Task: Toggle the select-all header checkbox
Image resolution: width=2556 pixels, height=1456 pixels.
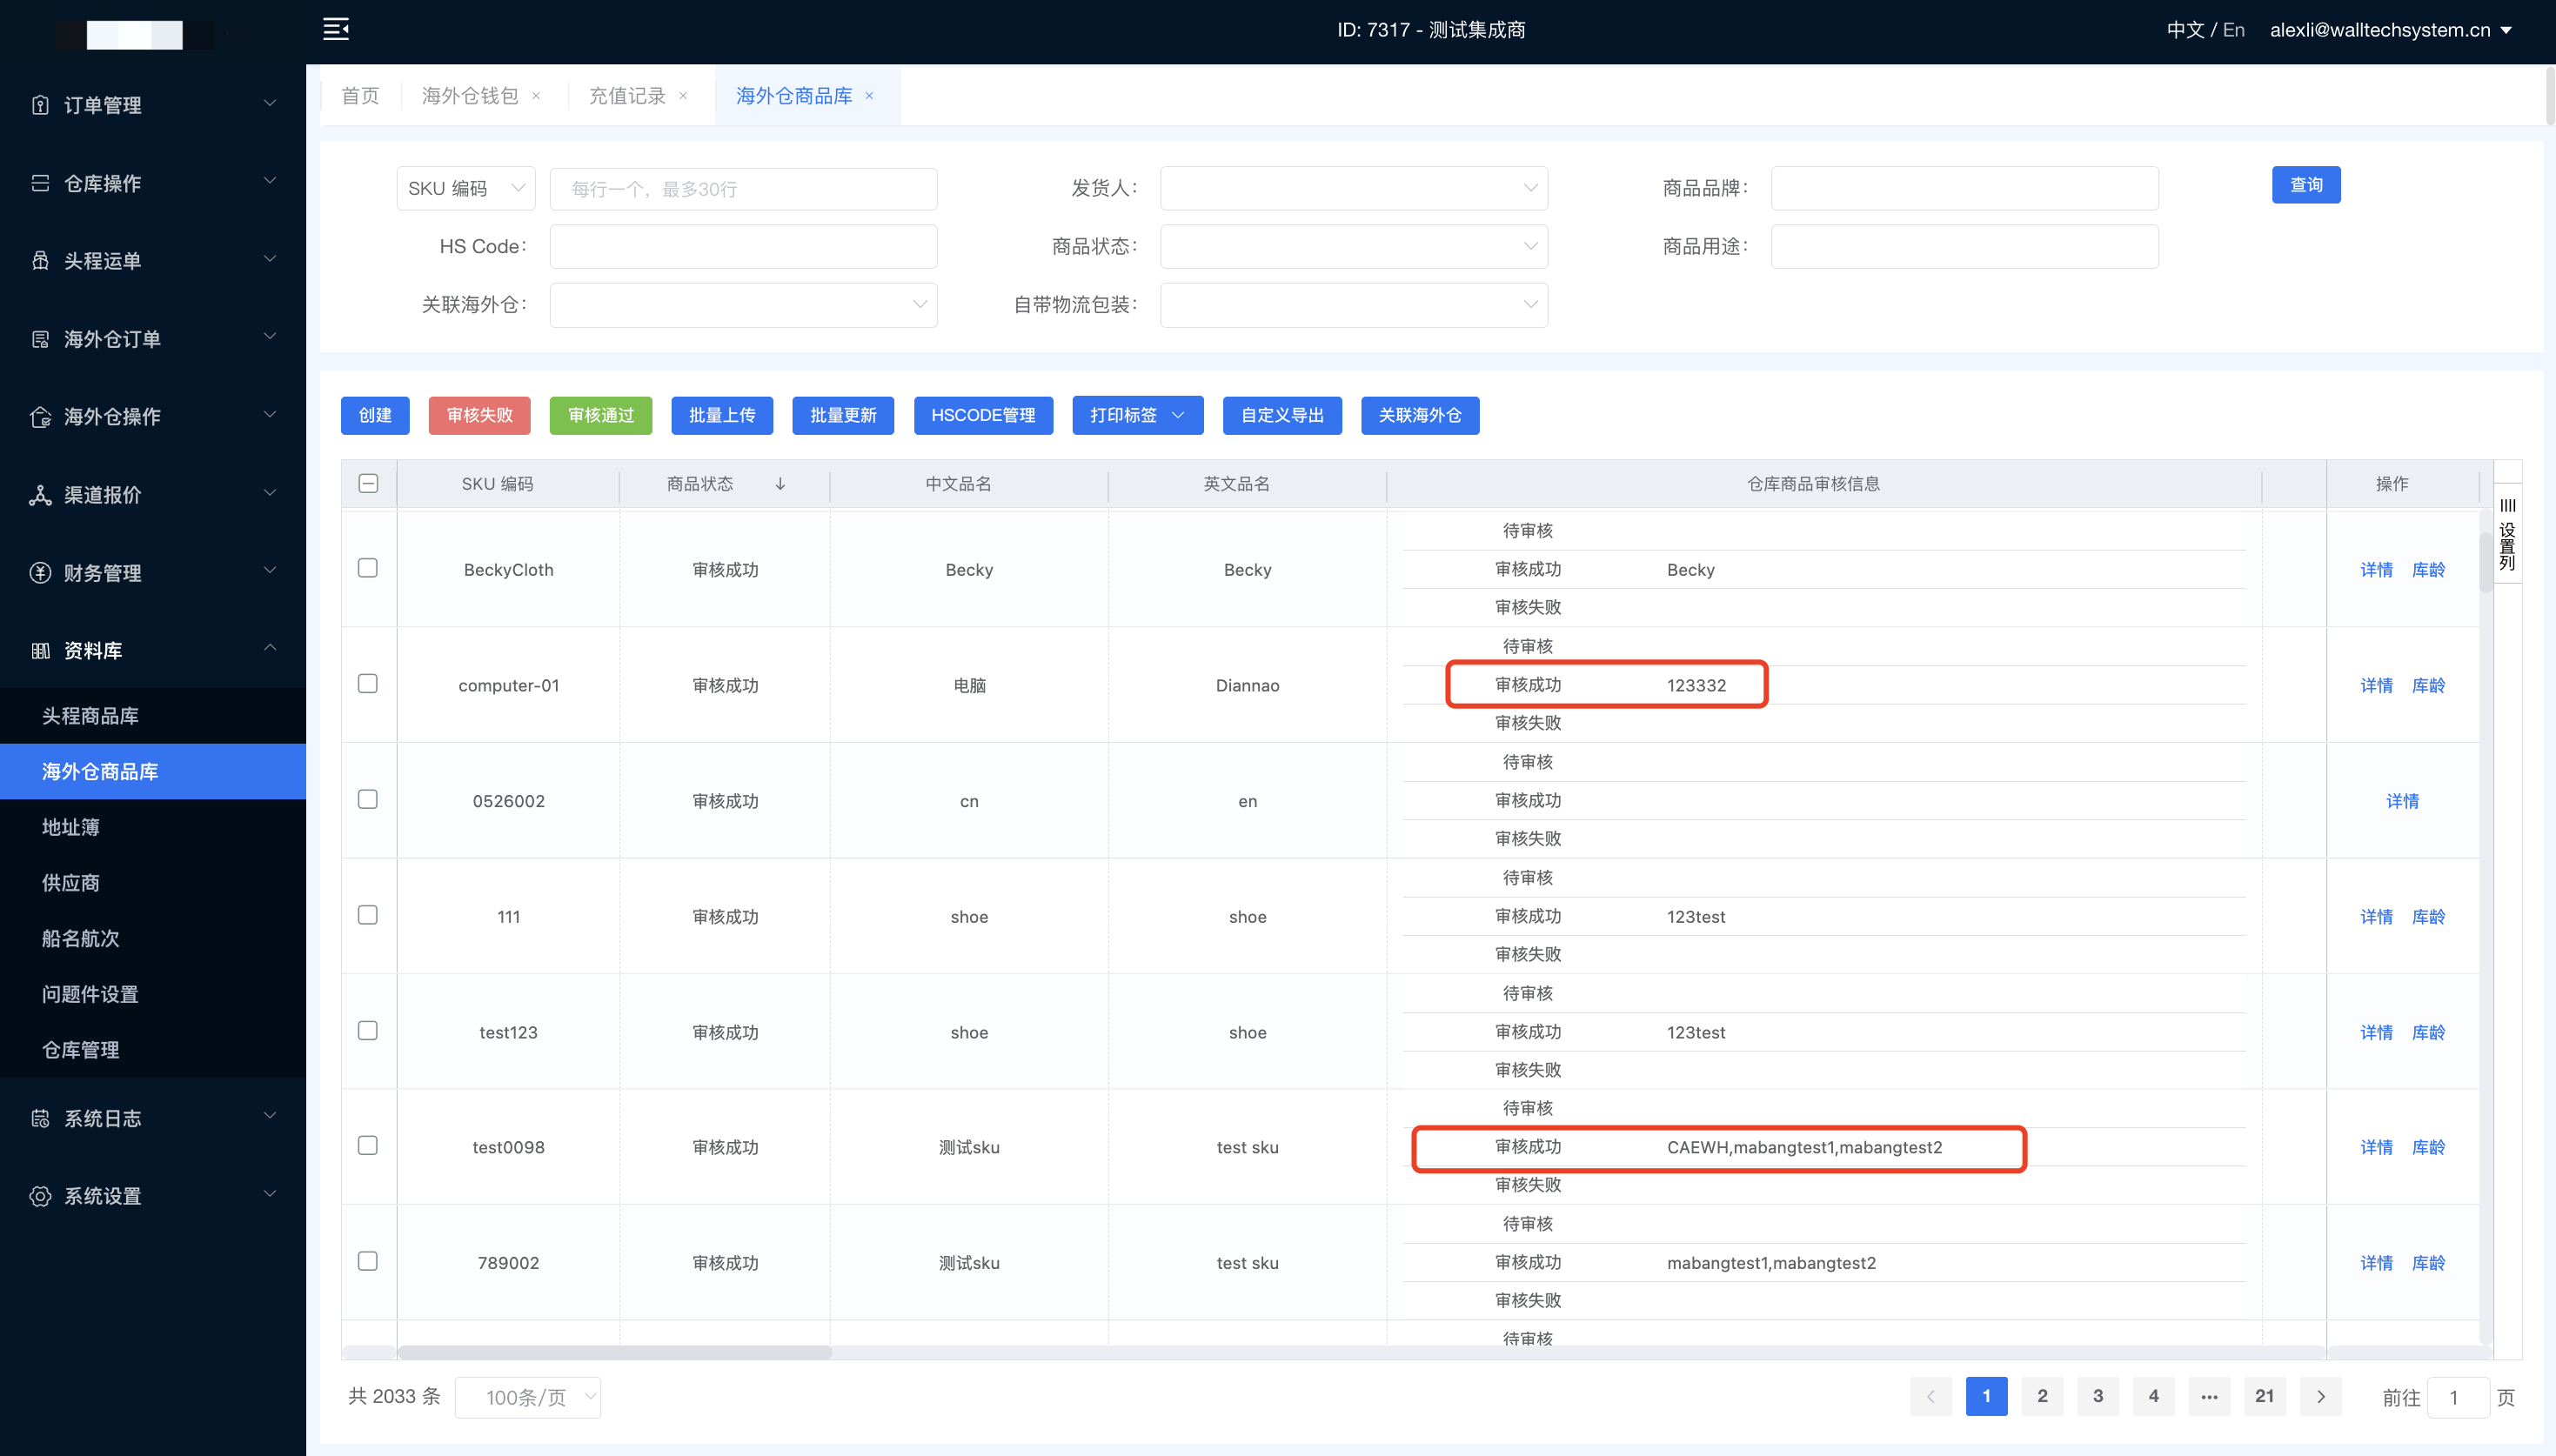Action: (x=368, y=484)
